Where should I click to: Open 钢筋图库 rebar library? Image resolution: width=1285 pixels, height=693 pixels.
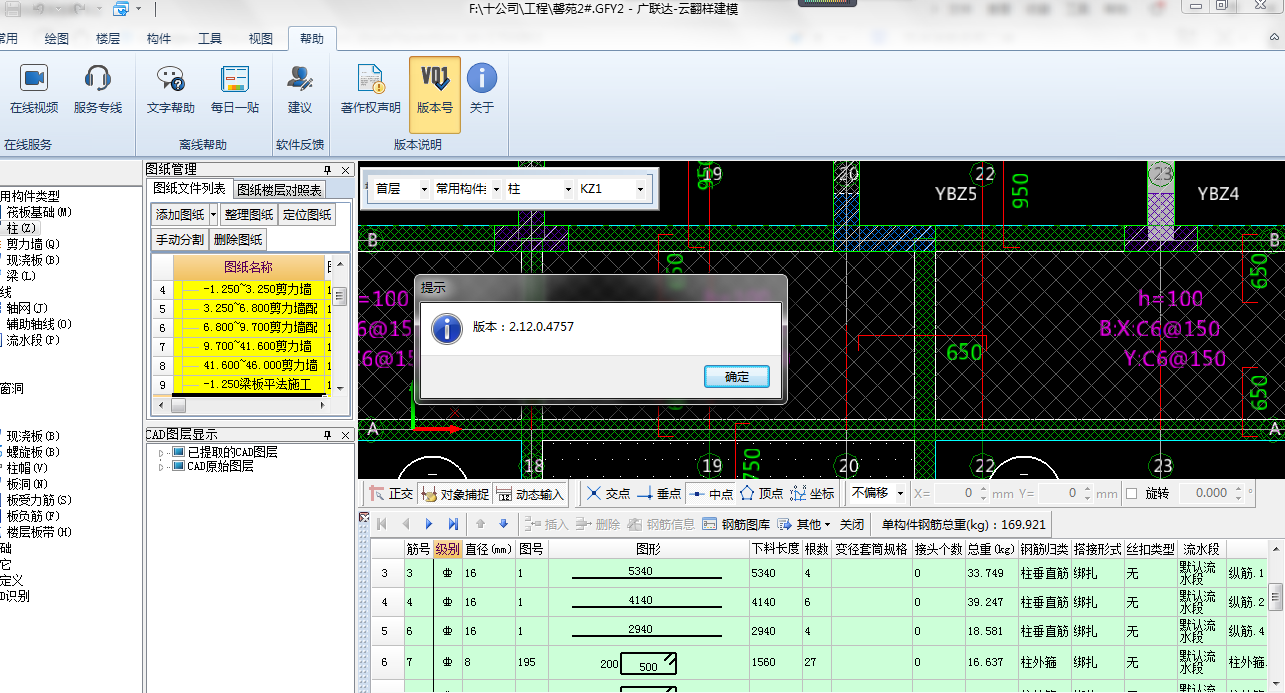point(736,524)
